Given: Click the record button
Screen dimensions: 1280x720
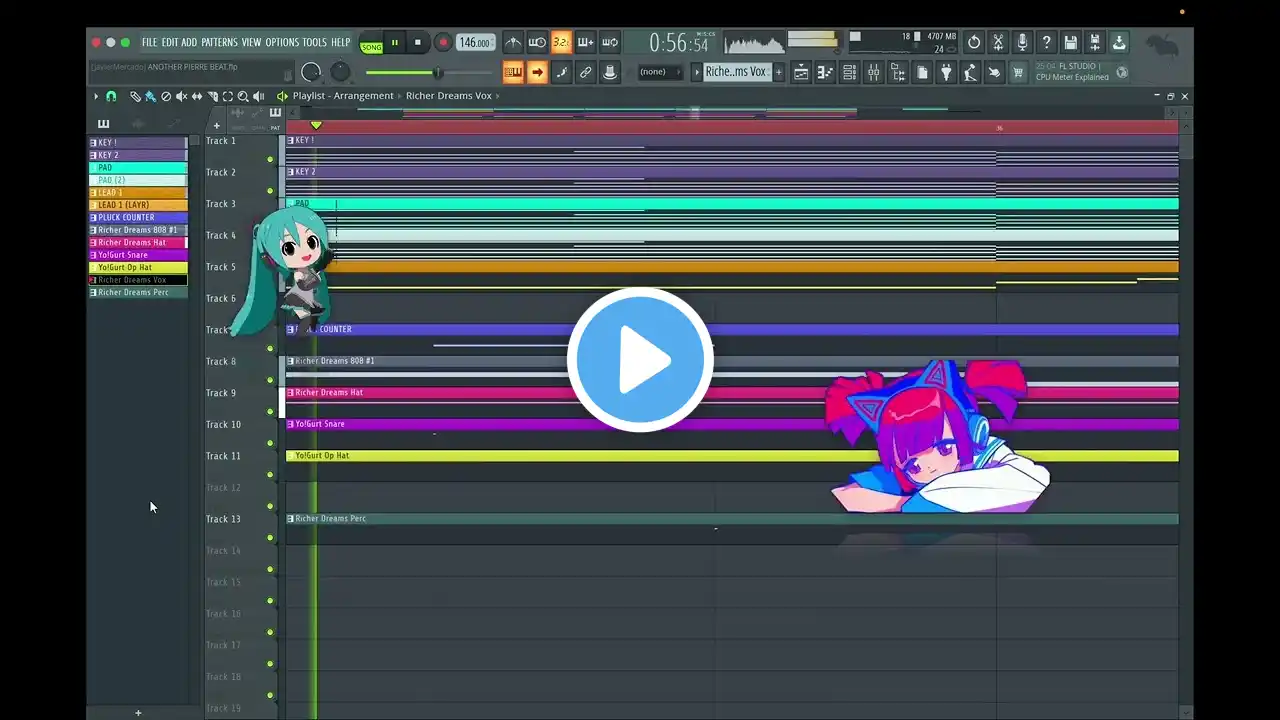Looking at the screenshot, I should [x=443, y=43].
